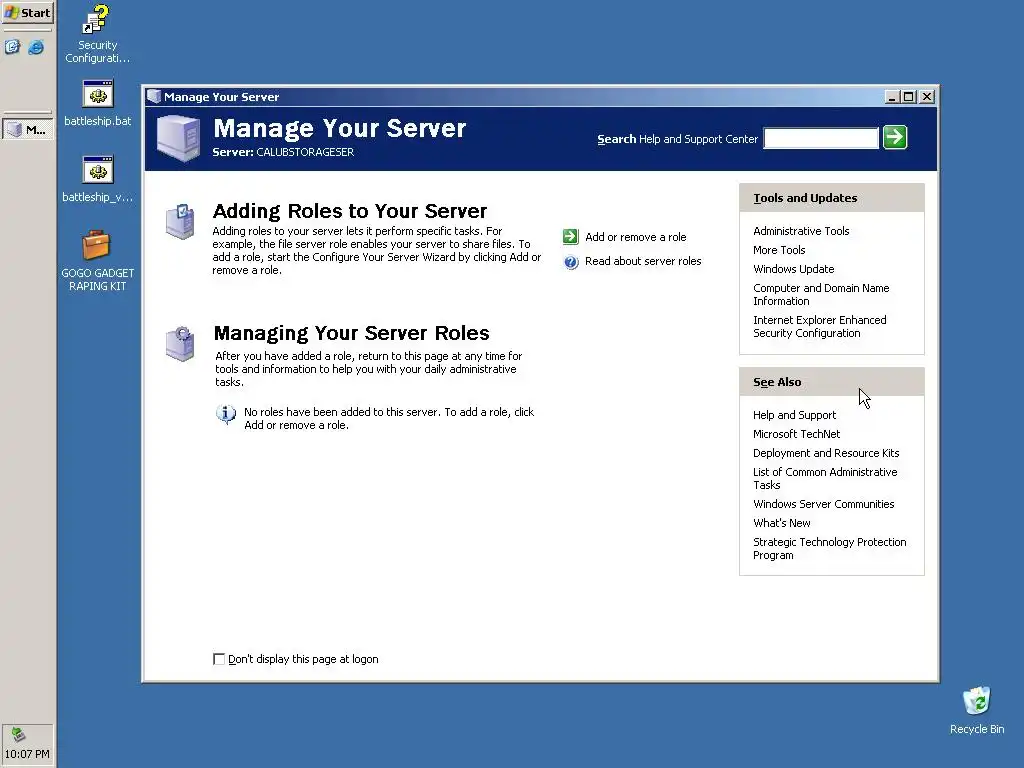Open List of Common Administrative Tasks
Image resolution: width=1024 pixels, height=768 pixels.
pyautogui.click(x=825, y=479)
